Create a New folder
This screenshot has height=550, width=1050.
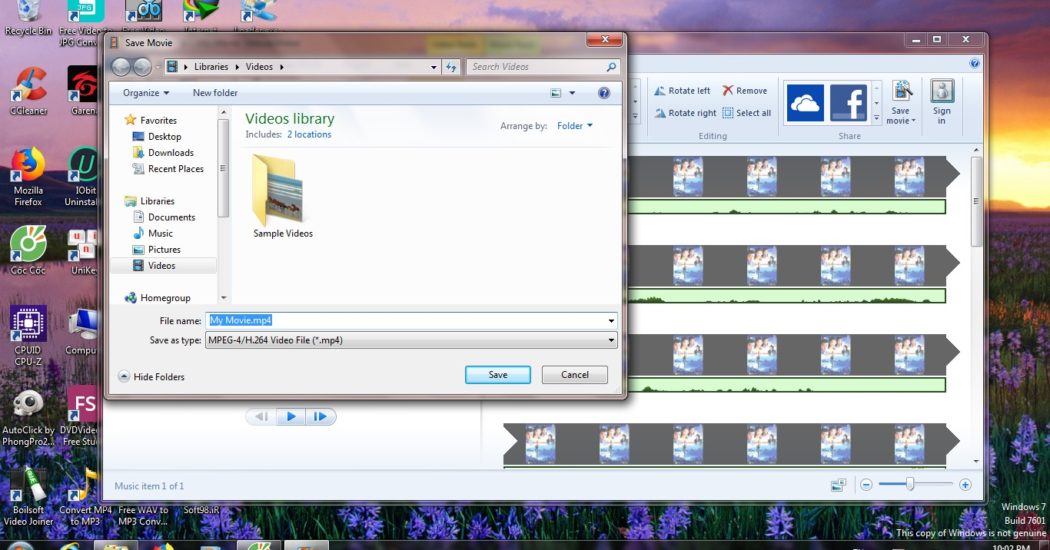[215, 93]
